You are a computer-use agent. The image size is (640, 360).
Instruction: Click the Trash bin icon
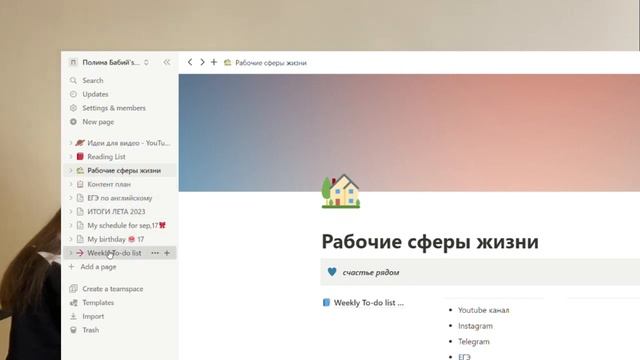tap(73, 330)
